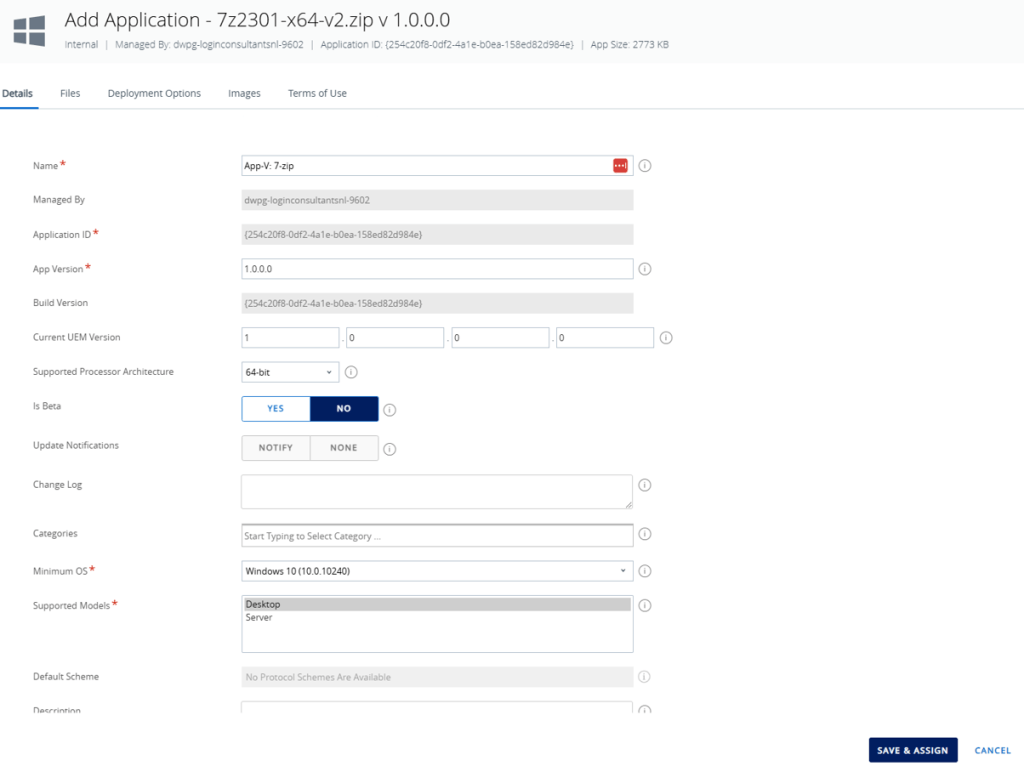Open the 64-bit processor architecture dropdown
This screenshot has width=1024, height=766.
click(290, 372)
